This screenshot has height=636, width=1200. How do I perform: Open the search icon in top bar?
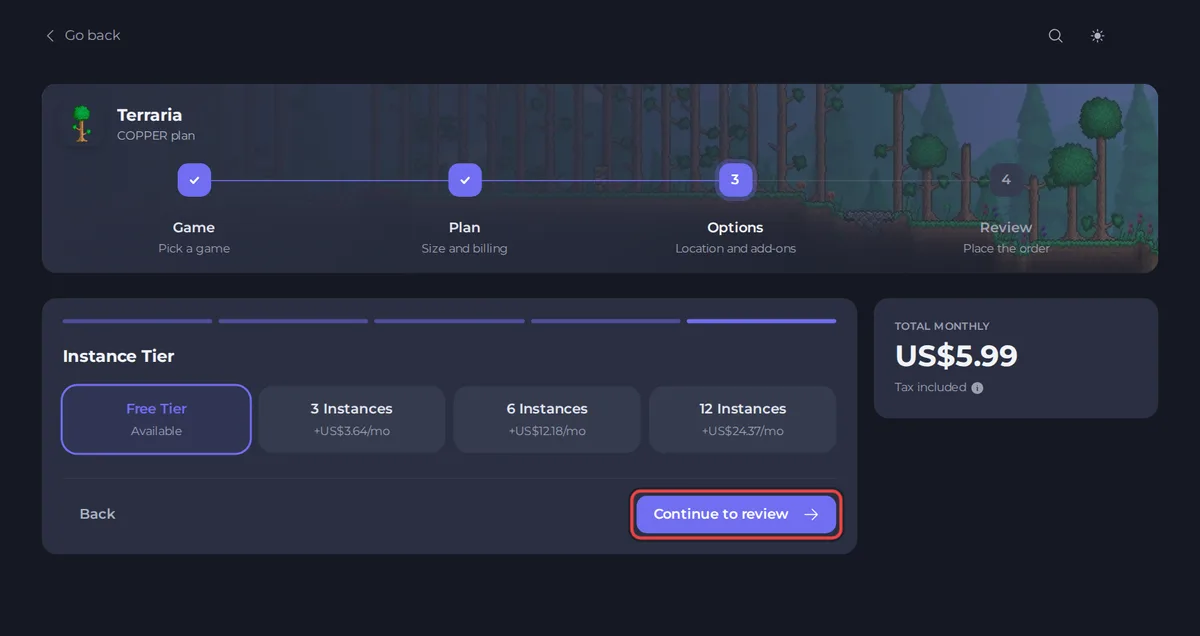pos(1055,36)
